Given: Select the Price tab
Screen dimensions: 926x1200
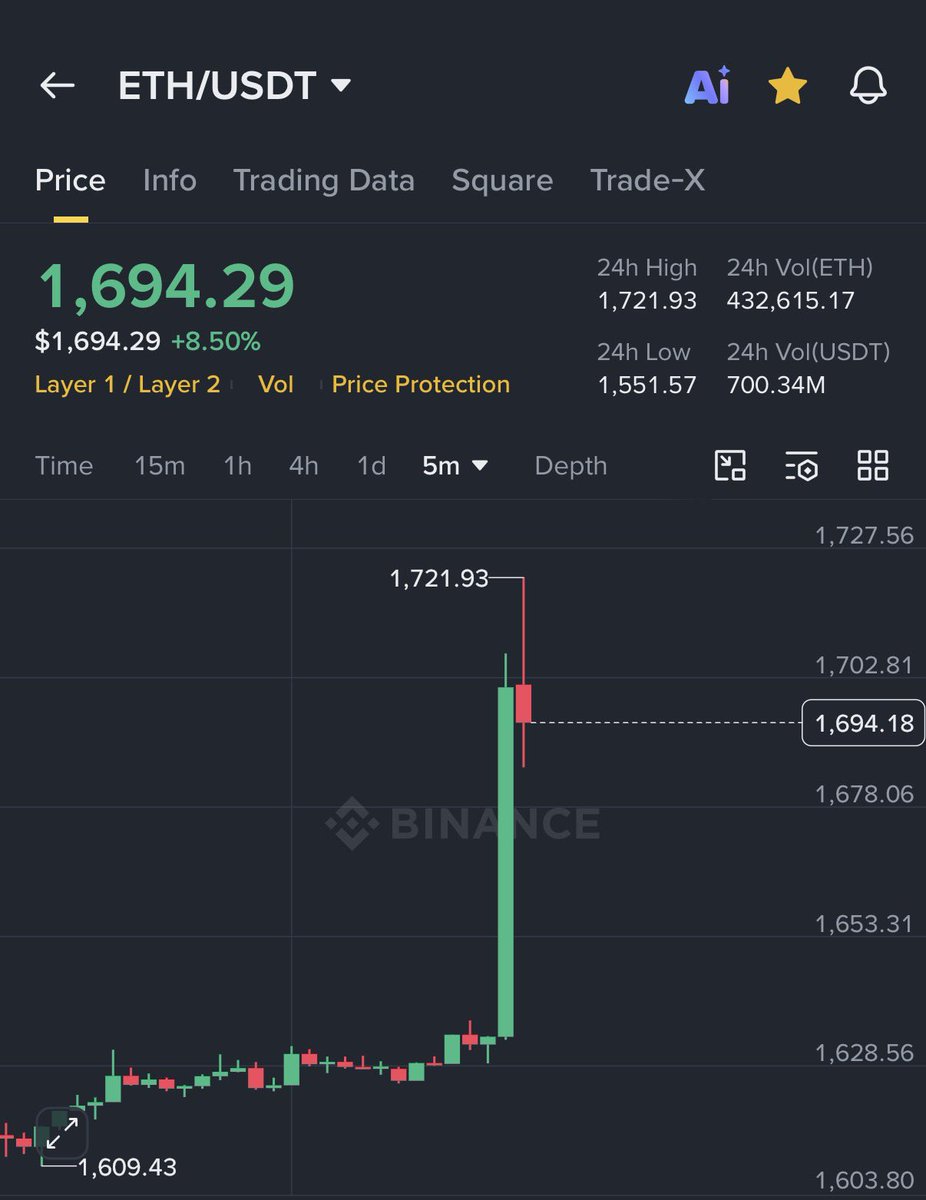Looking at the screenshot, I should [x=70, y=180].
